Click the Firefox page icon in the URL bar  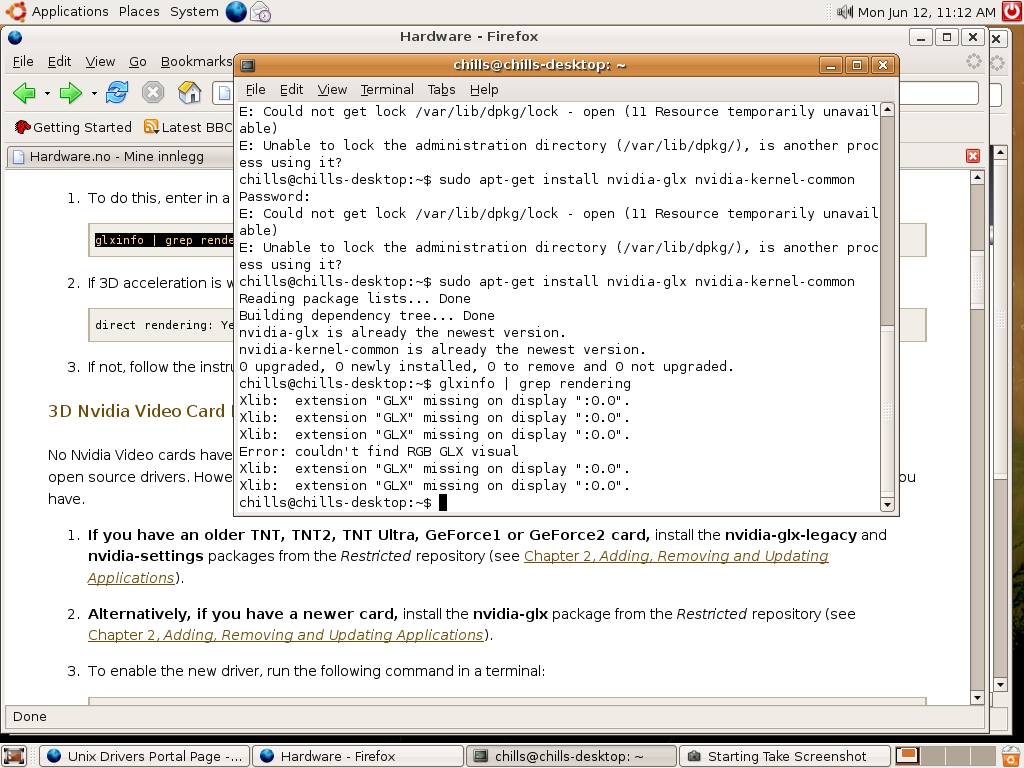point(224,93)
